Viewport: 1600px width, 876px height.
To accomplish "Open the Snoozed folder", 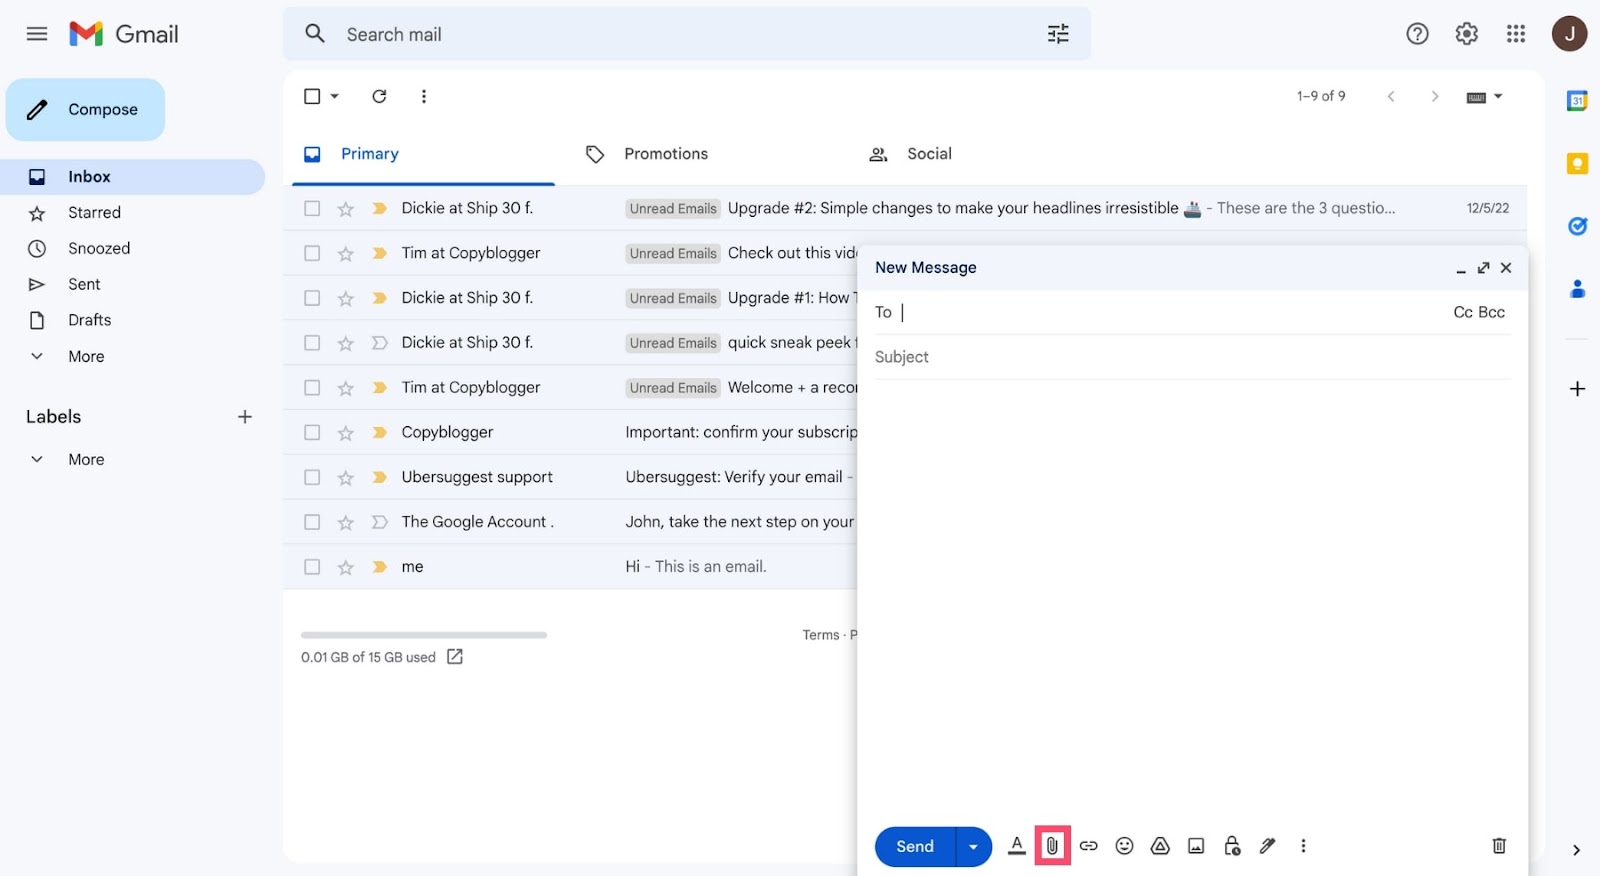I will 99,249.
